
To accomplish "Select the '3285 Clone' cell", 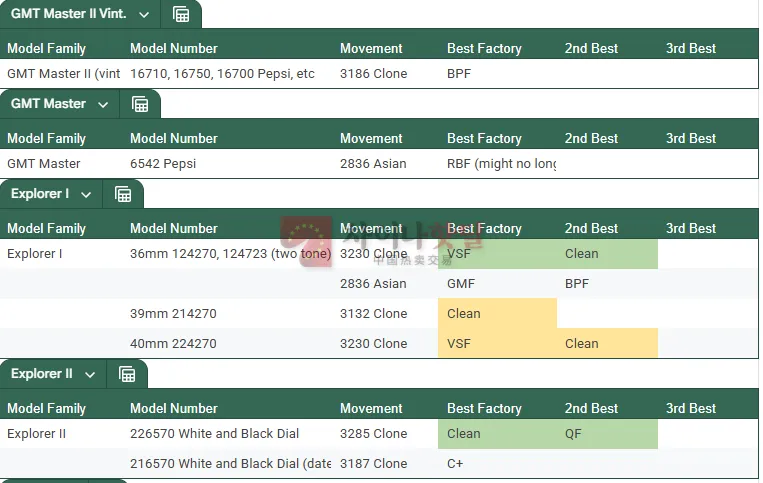I will click(x=374, y=434).
